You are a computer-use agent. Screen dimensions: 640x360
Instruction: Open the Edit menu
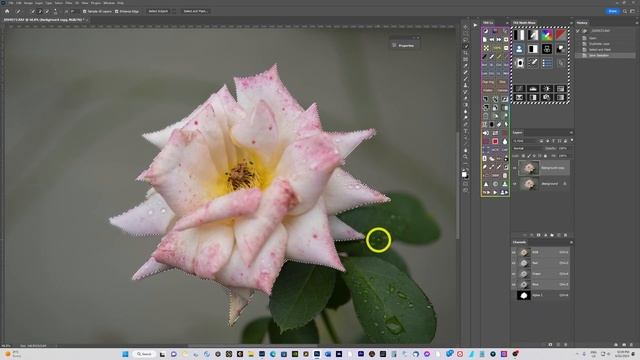tap(19, 3)
